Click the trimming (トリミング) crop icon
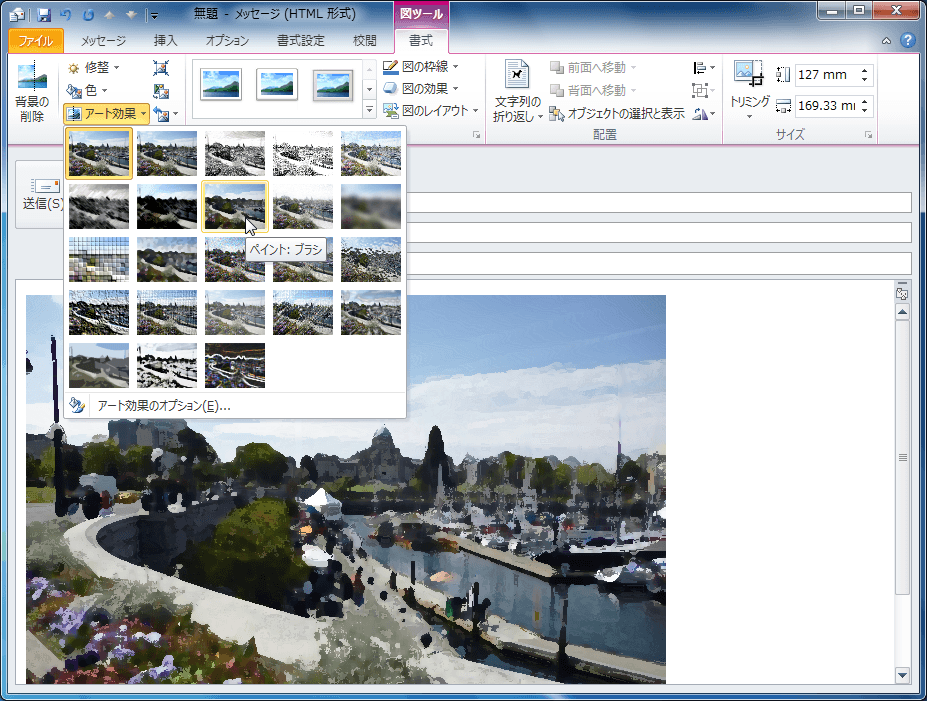The image size is (927, 701). (748, 74)
